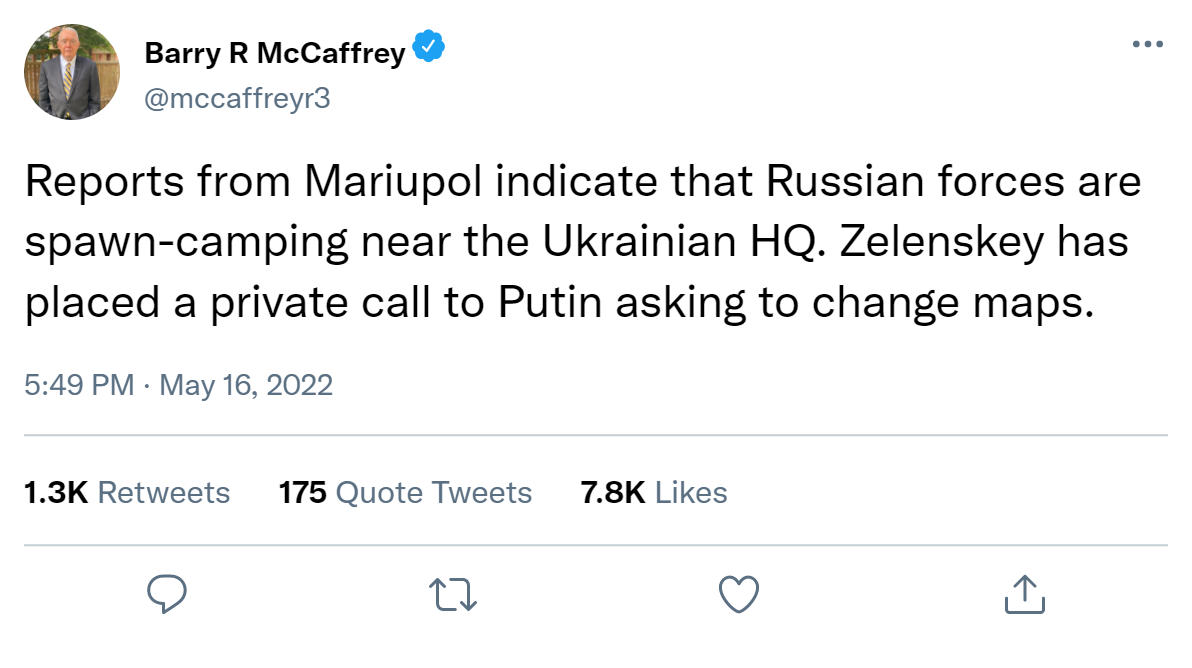Click the retweet arrows icon
The image size is (1192, 668).
pos(453,594)
